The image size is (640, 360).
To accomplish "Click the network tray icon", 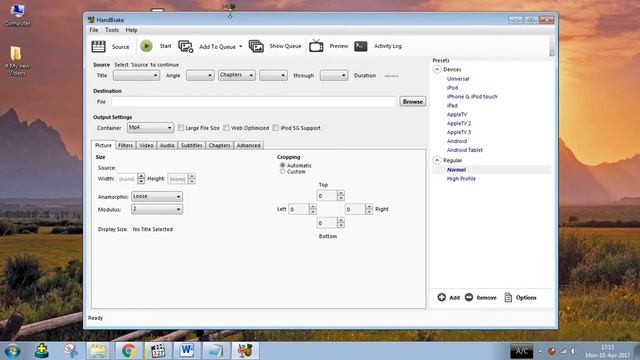I will click(564, 351).
